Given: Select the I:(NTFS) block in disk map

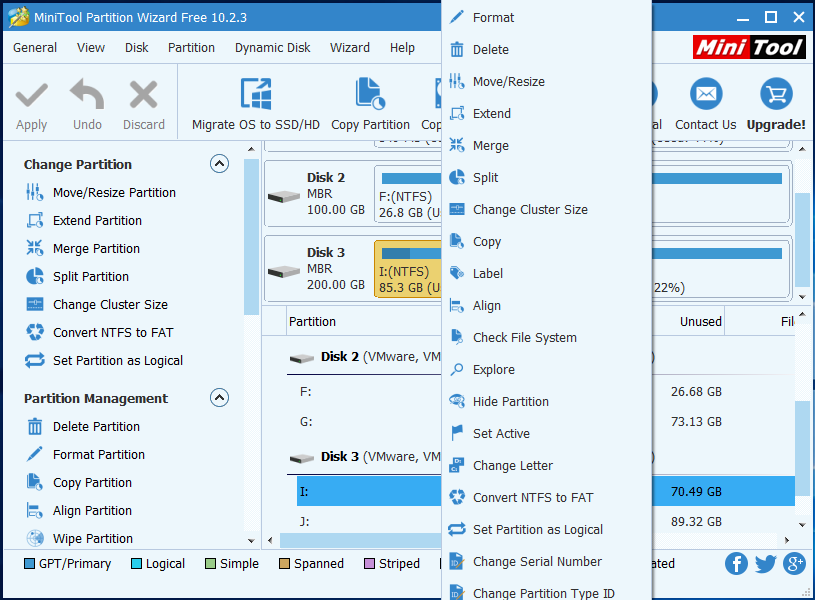Looking at the screenshot, I should coord(408,269).
